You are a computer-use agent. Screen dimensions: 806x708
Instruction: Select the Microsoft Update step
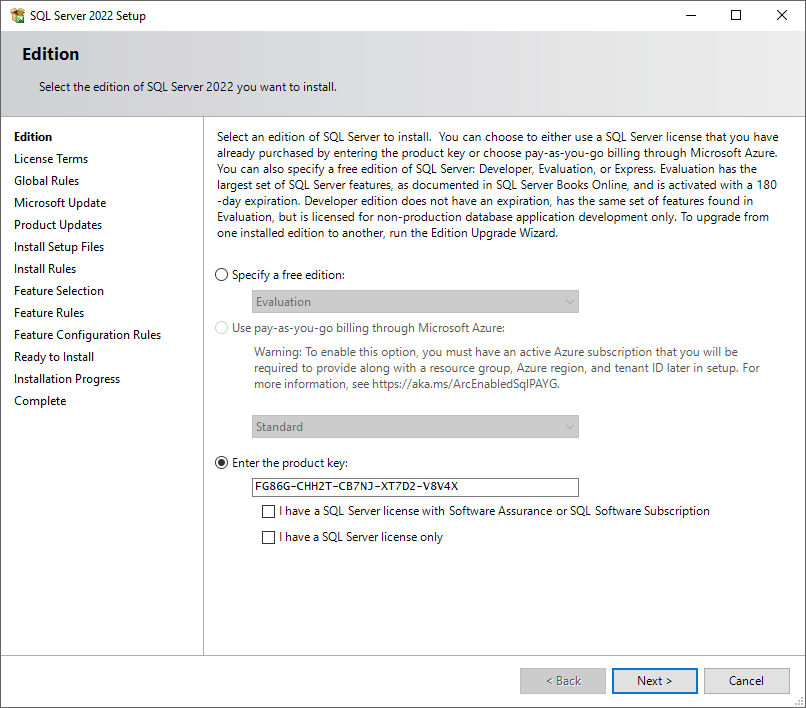pyautogui.click(x=59, y=202)
